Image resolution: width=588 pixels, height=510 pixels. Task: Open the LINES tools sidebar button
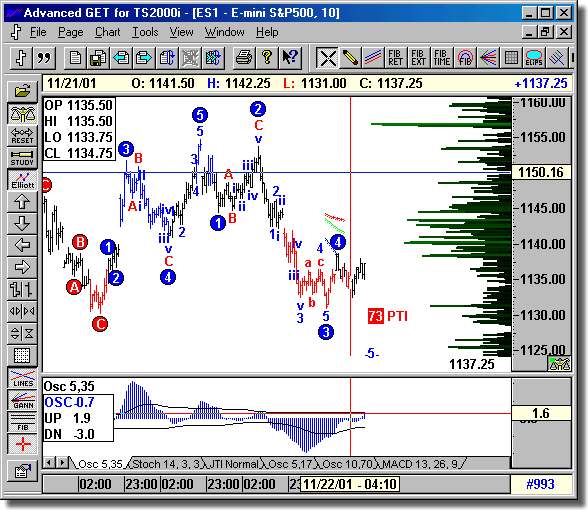pyautogui.click(x=22, y=378)
